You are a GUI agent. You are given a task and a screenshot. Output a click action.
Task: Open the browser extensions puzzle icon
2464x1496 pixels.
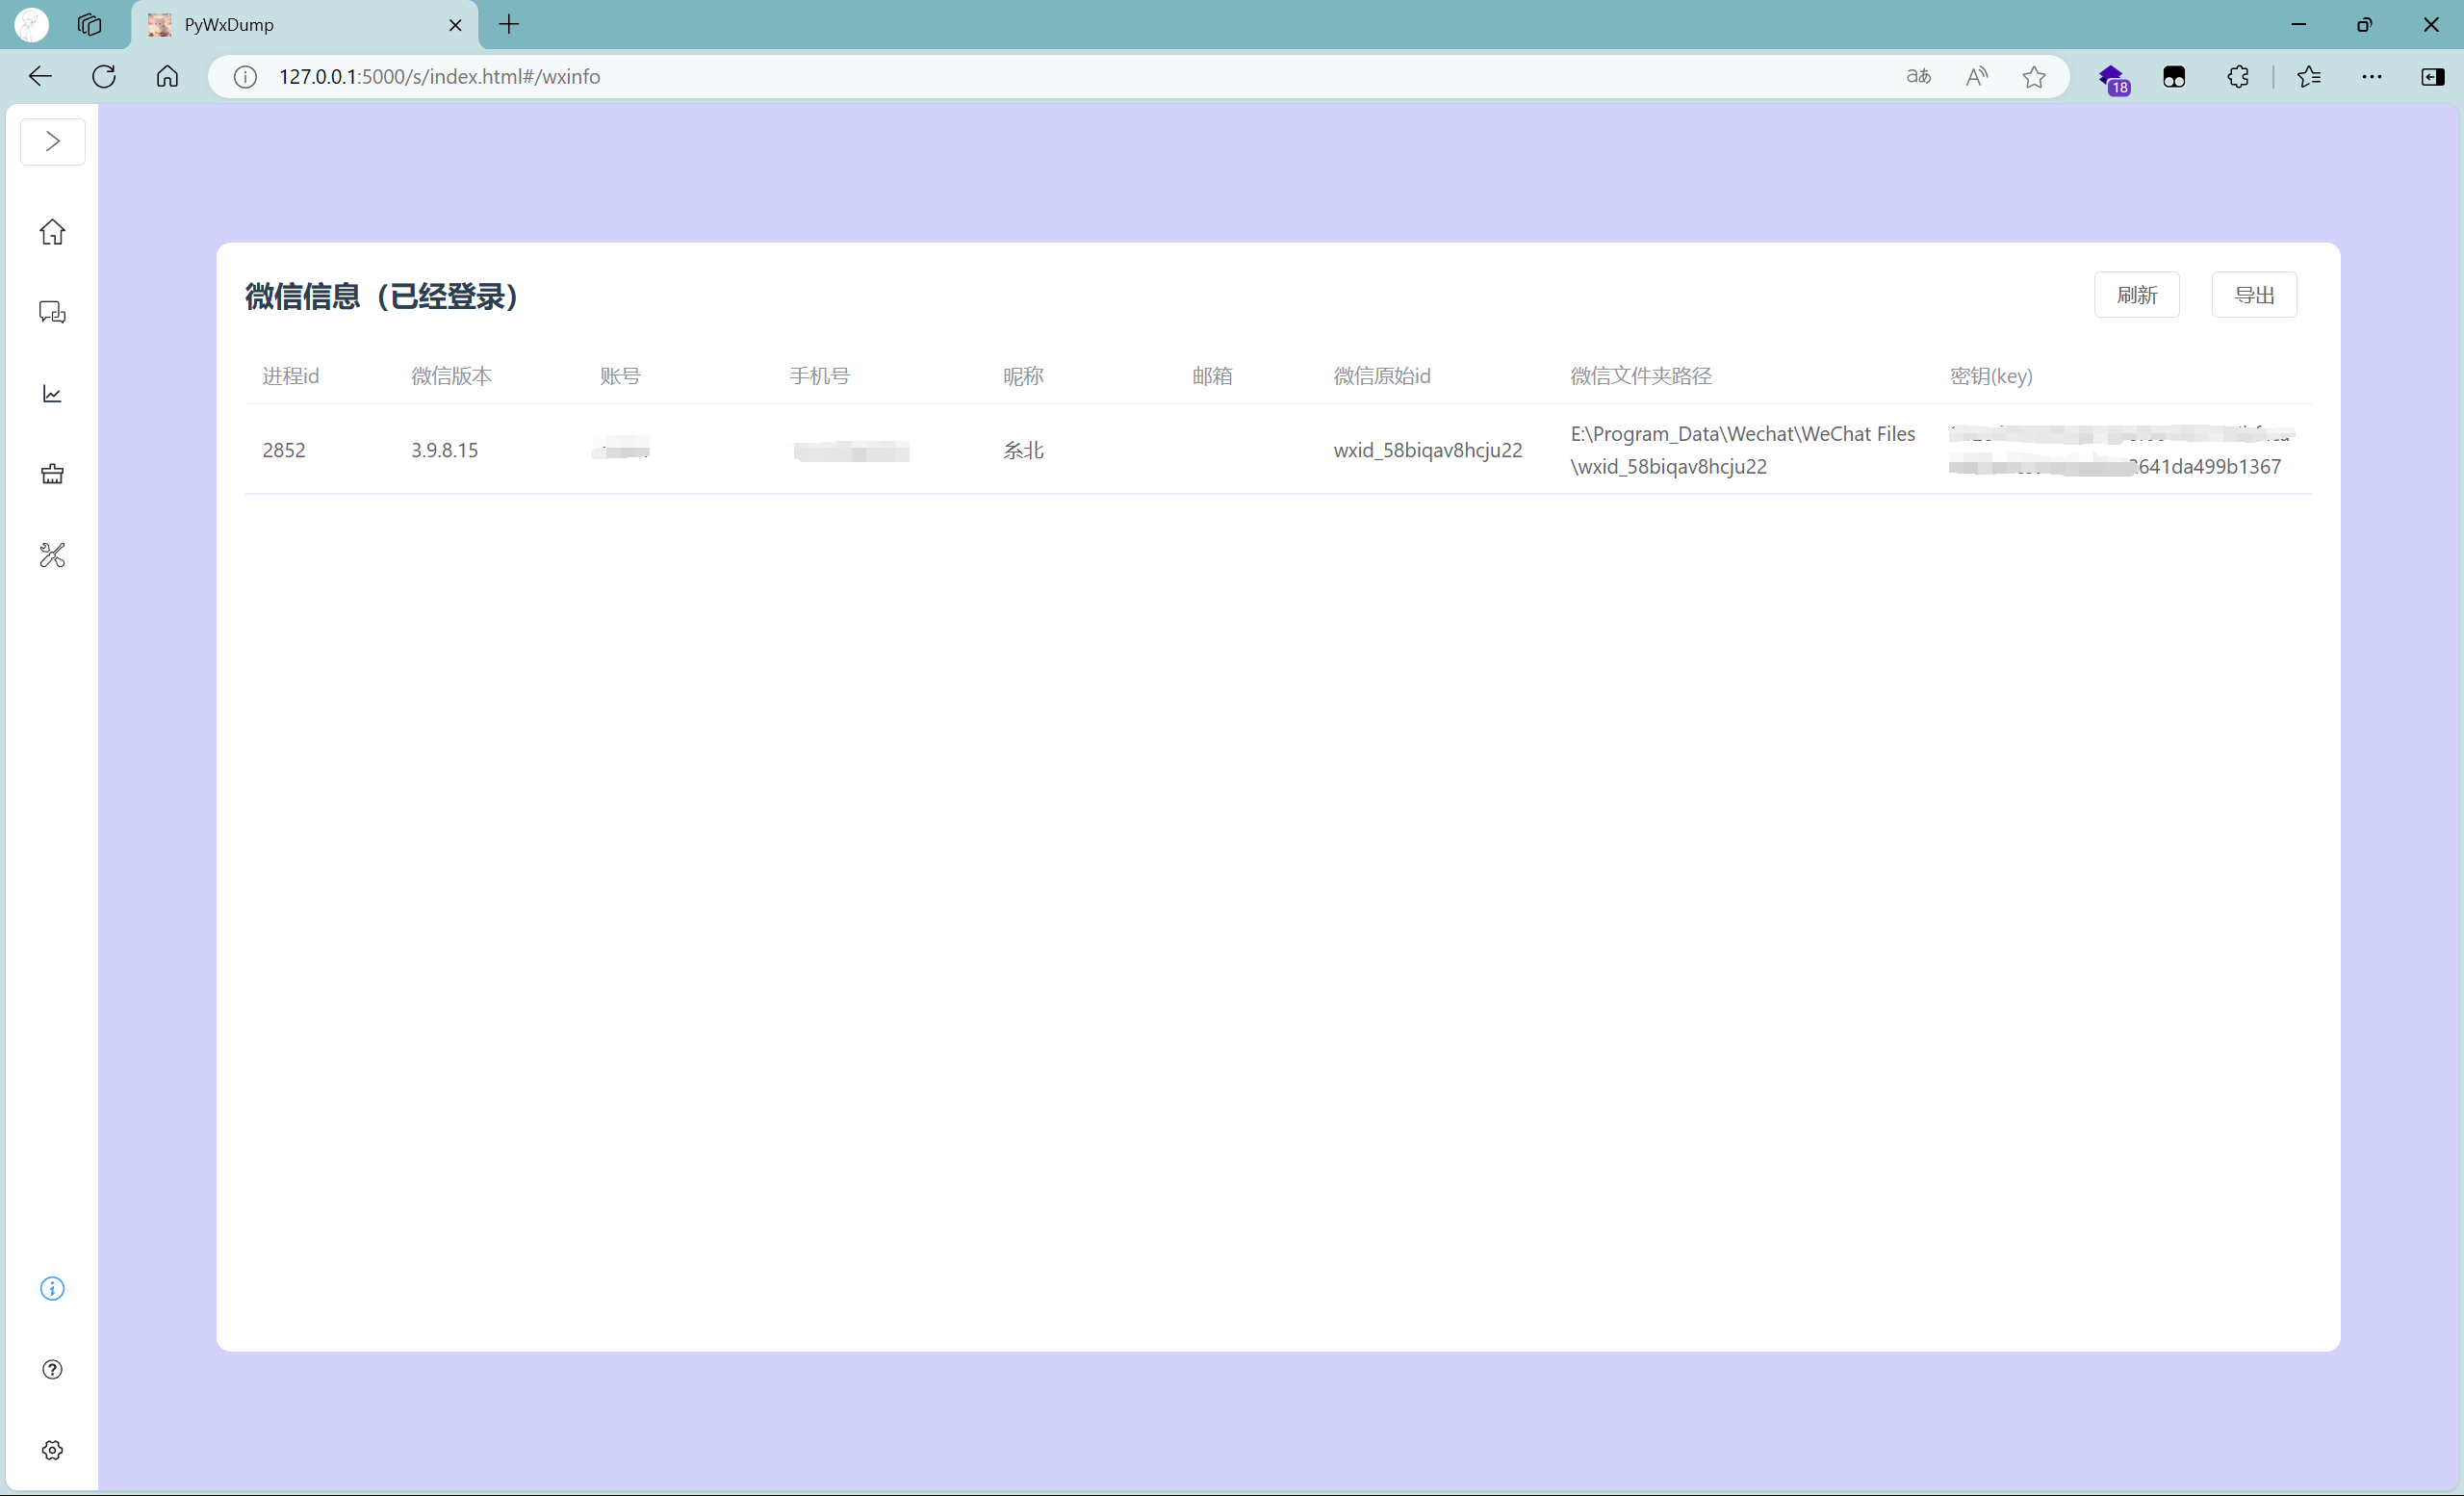2238,77
